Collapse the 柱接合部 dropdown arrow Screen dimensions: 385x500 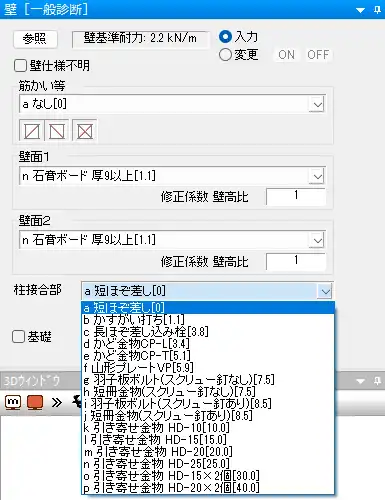325,291
